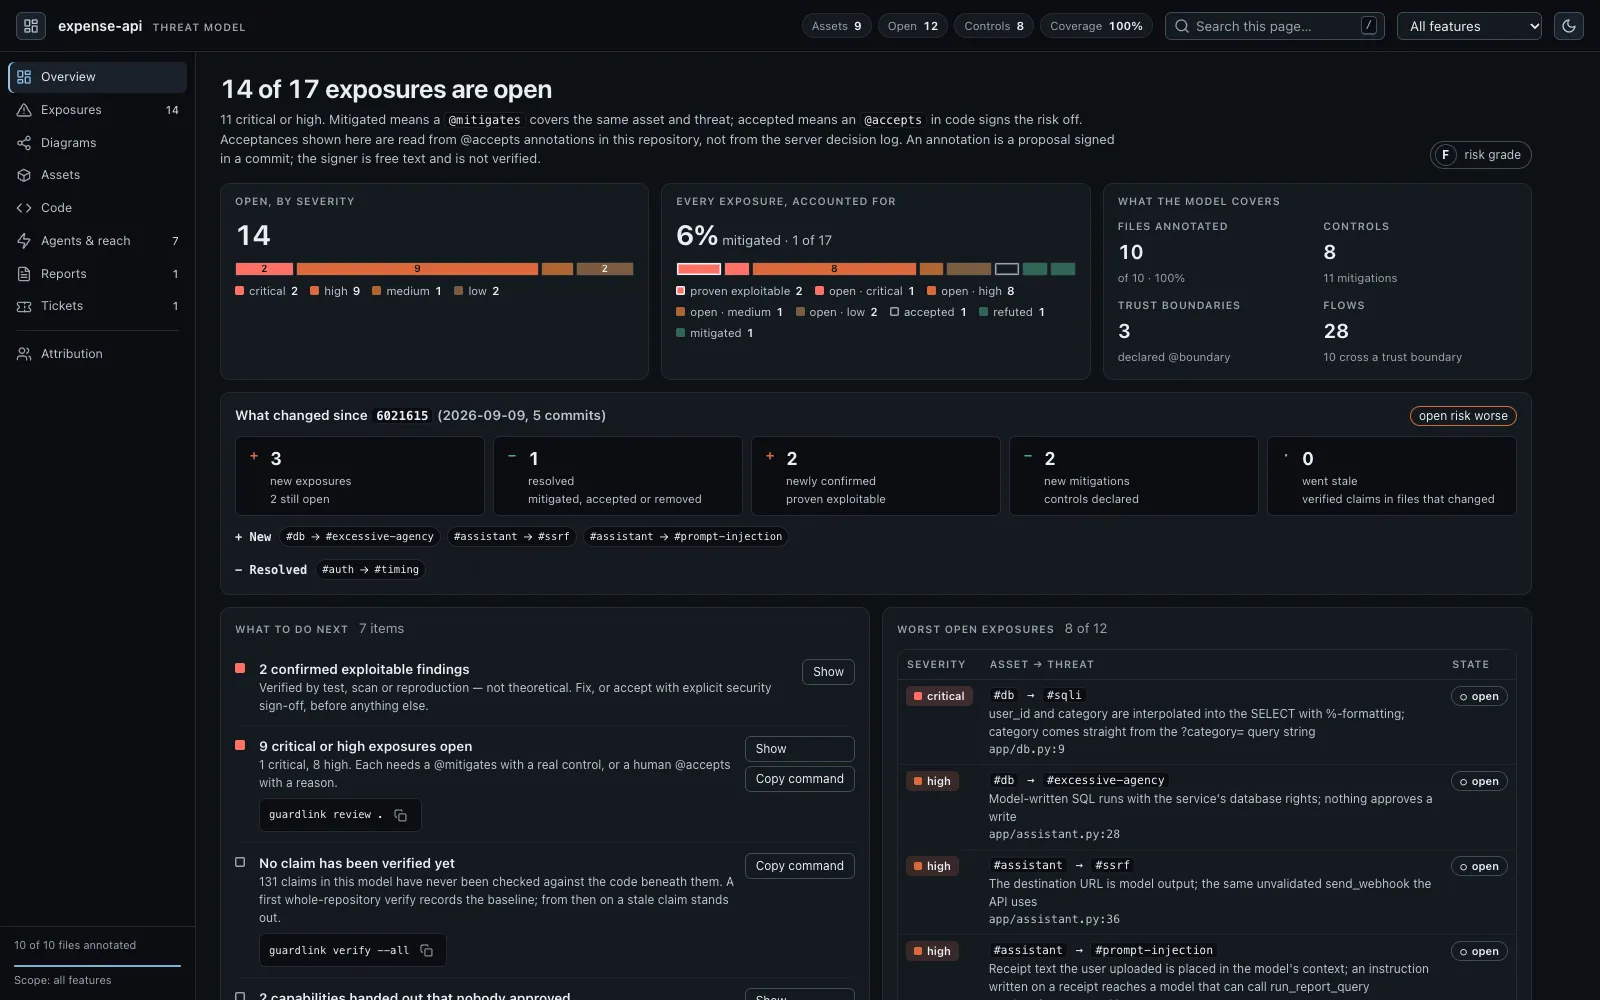Click the critical severity badge

939,697
